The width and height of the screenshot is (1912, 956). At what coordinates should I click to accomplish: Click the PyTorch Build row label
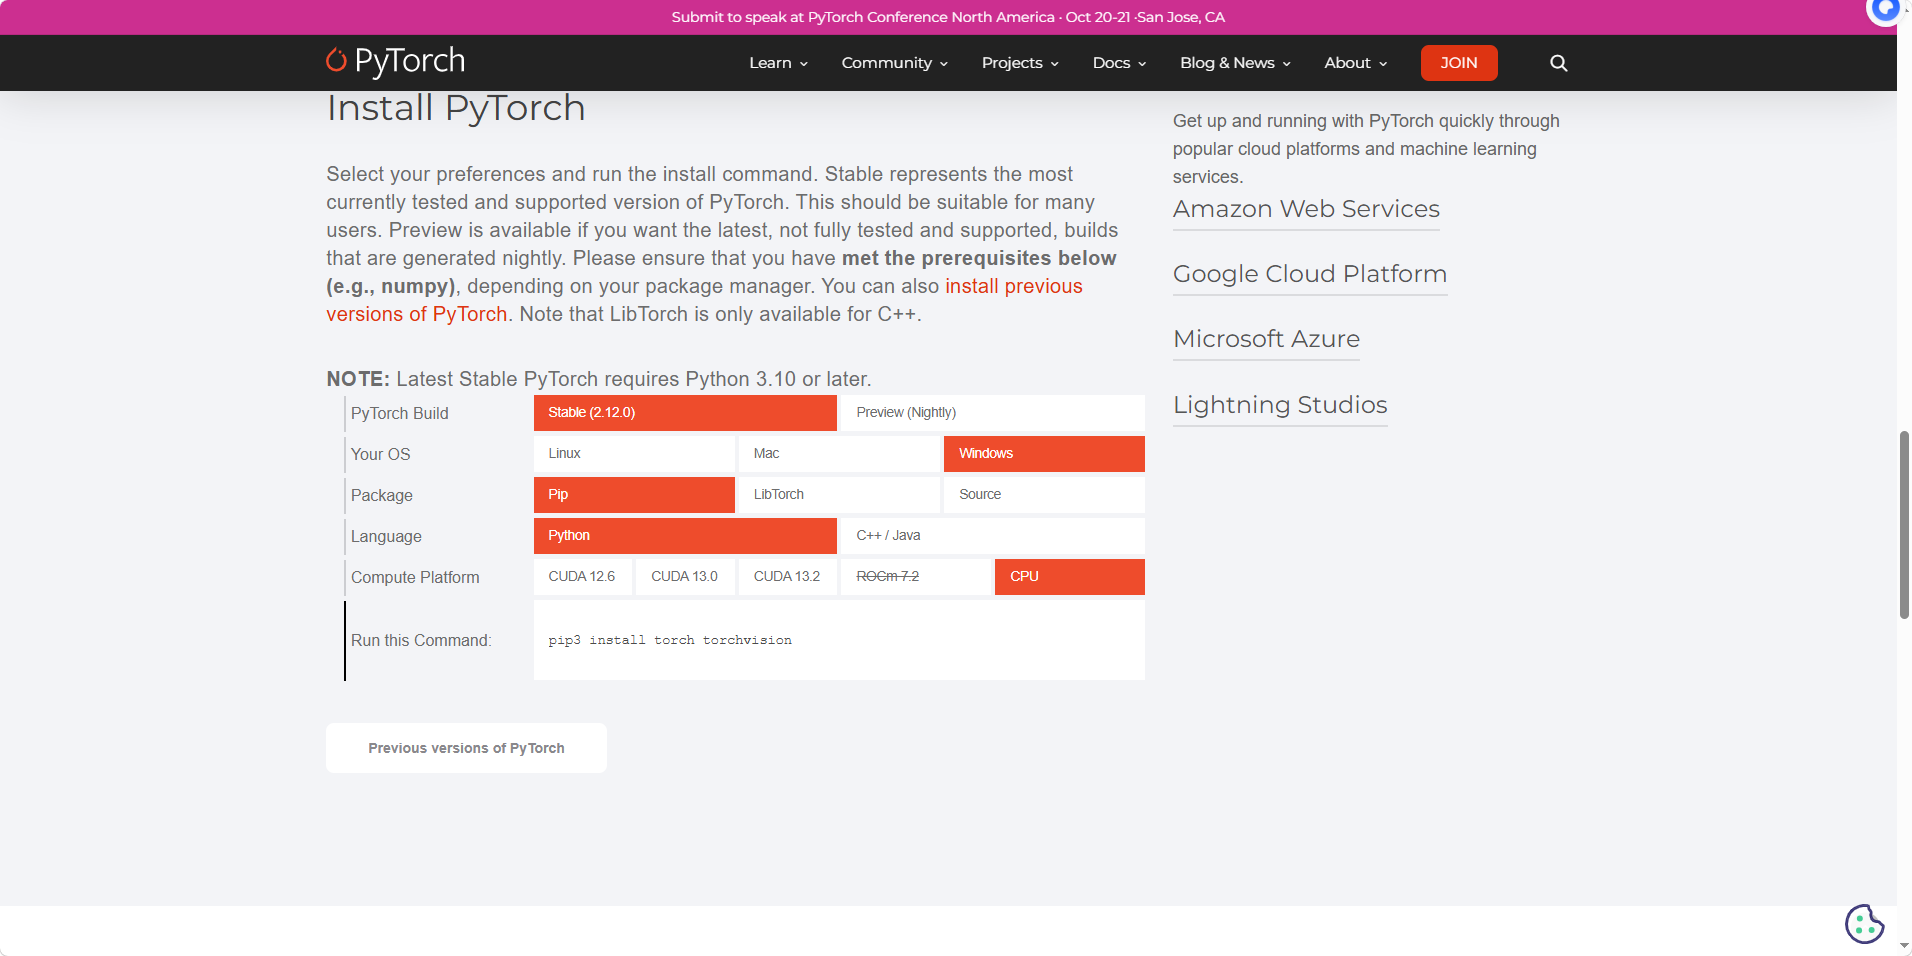pyautogui.click(x=400, y=413)
